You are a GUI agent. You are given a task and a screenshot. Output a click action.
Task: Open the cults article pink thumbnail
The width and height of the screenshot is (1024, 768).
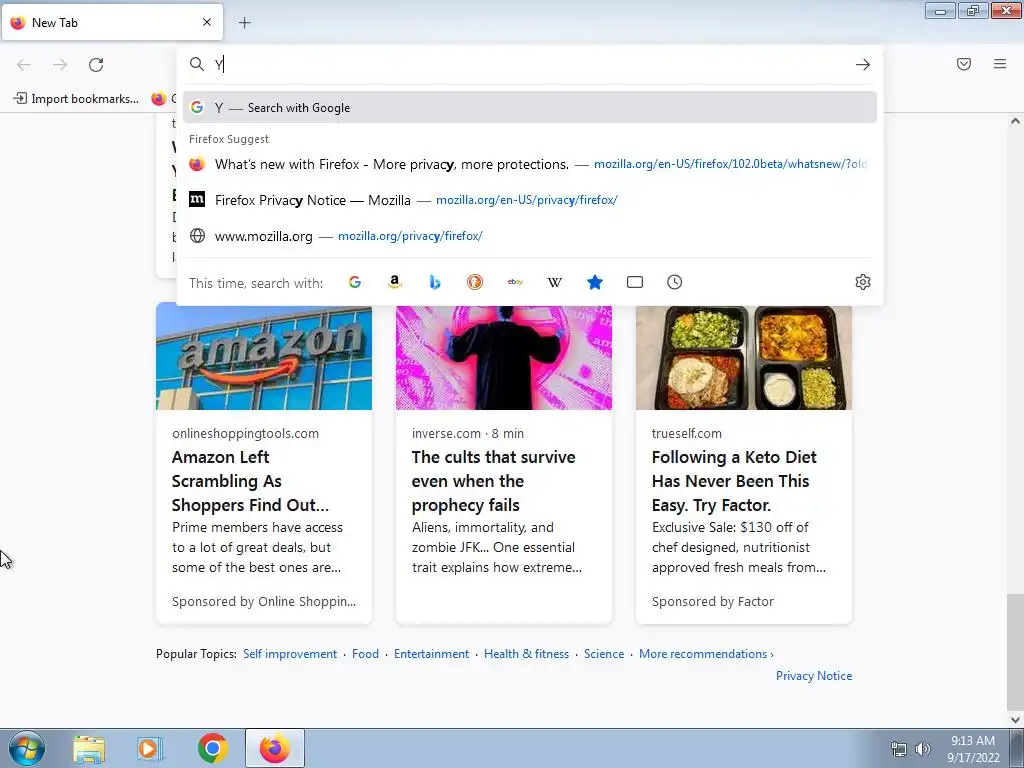point(504,358)
